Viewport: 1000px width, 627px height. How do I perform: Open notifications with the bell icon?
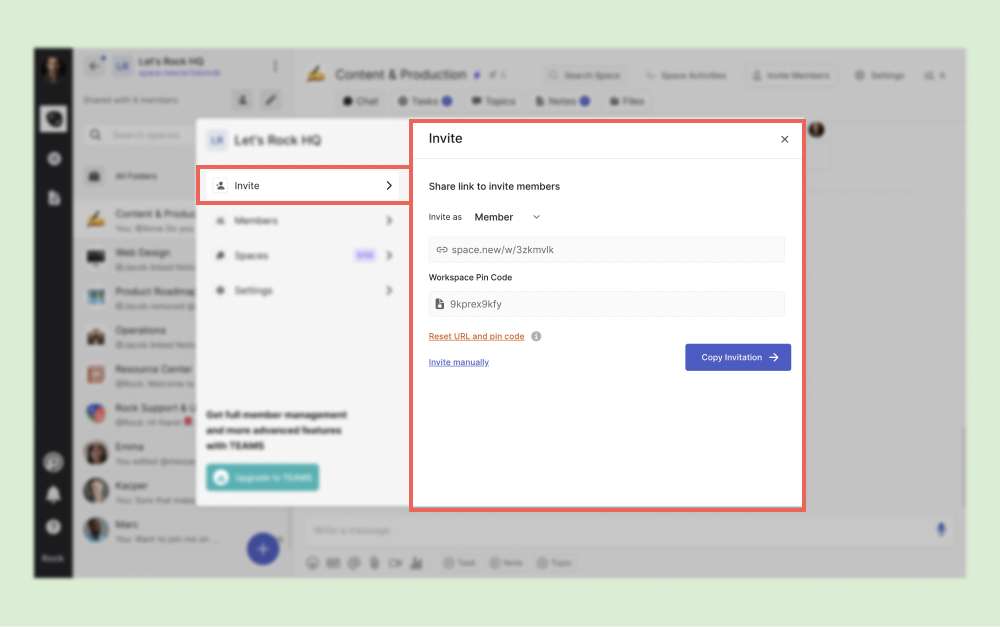[53, 494]
